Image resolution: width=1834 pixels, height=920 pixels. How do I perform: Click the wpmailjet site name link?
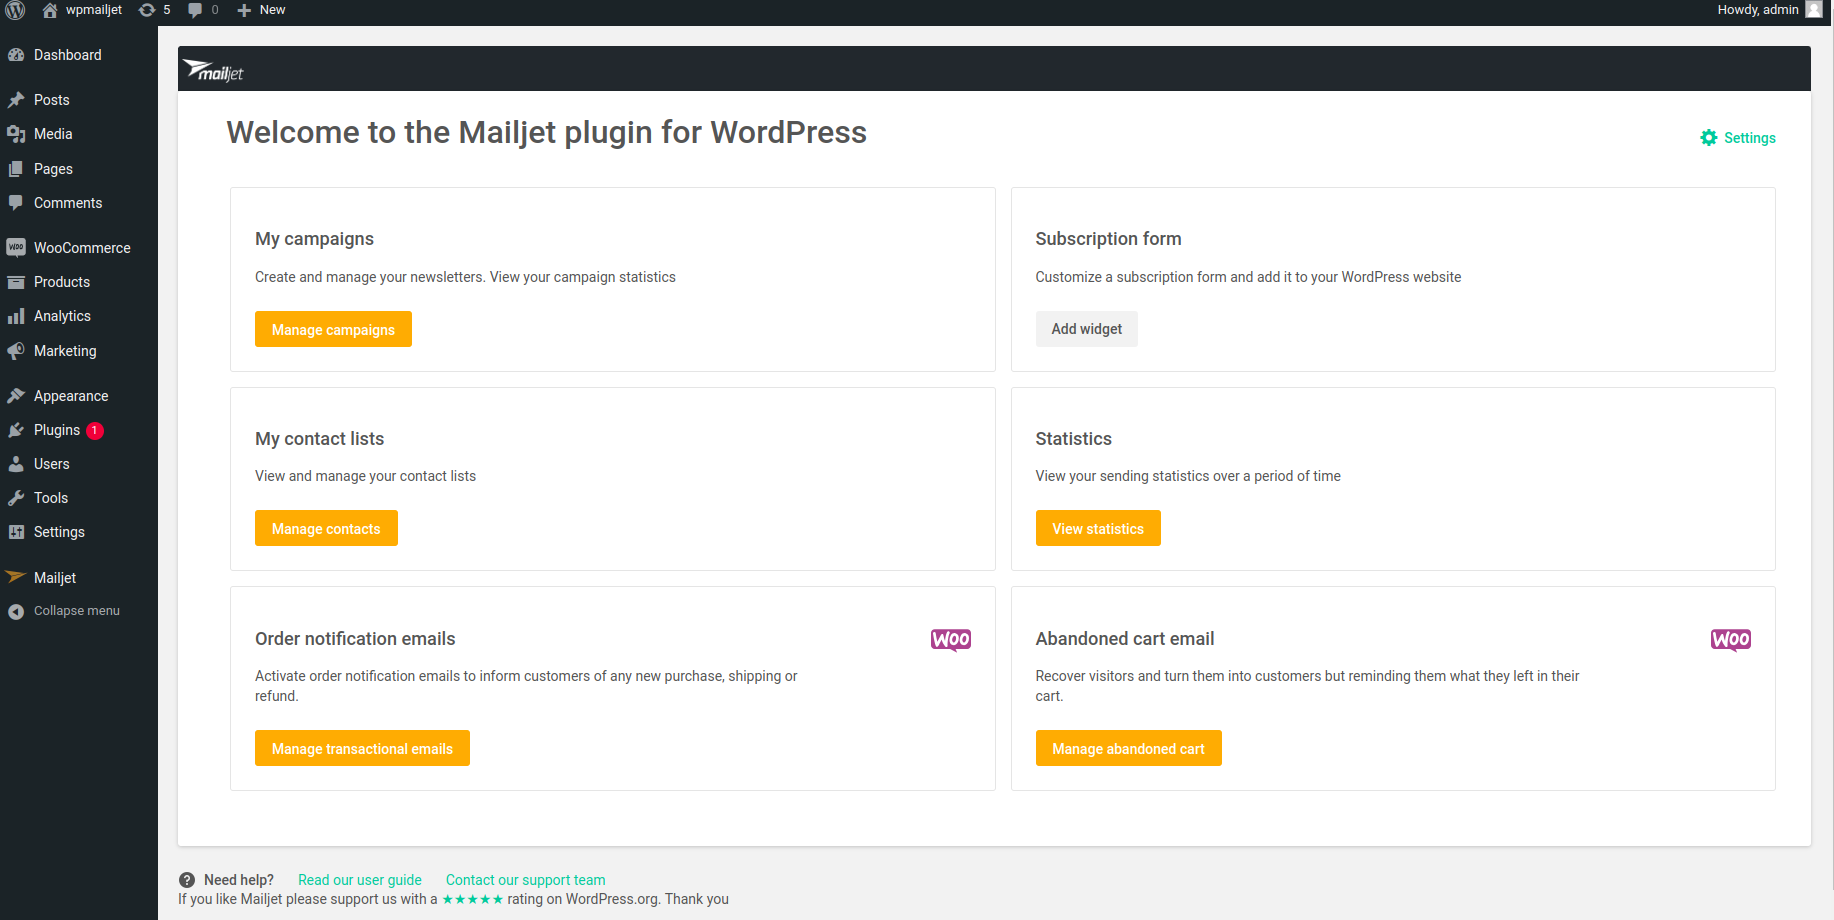tap(94, 10)
